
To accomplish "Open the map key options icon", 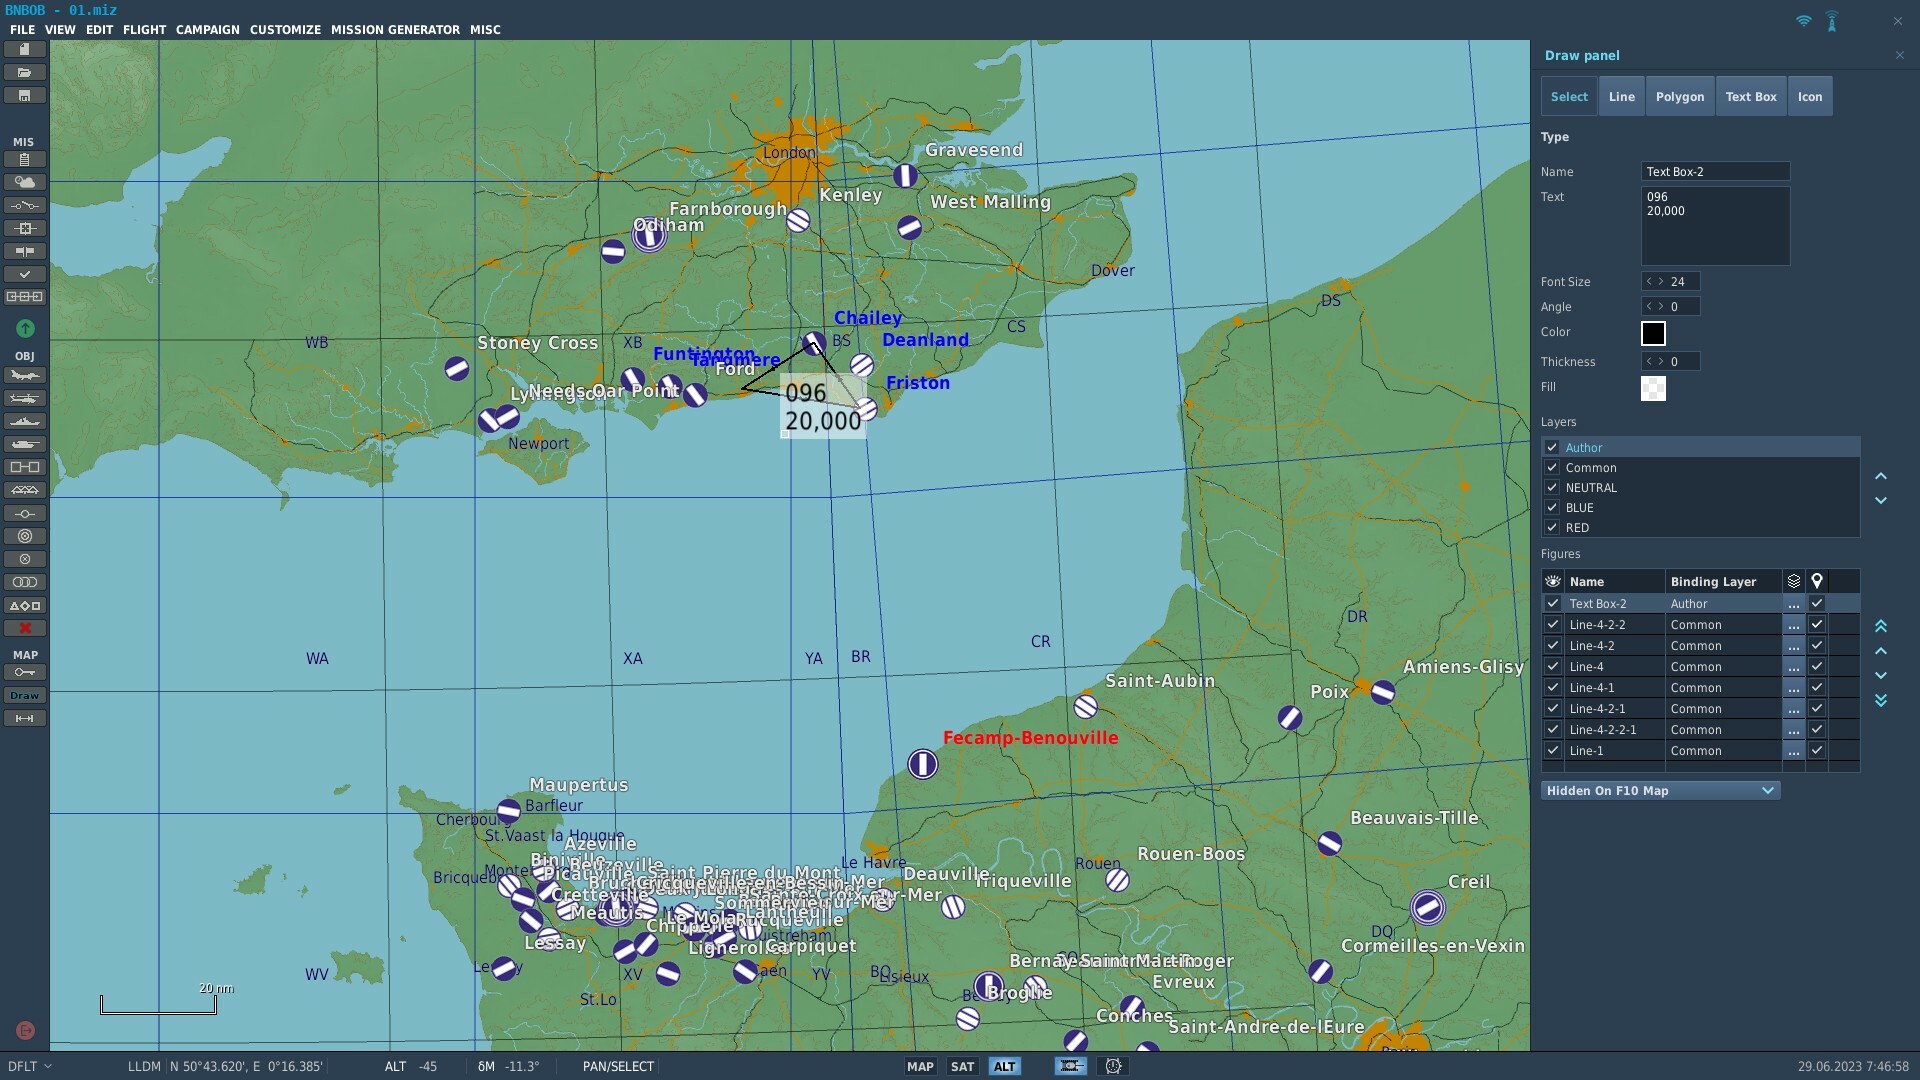I will coord(25,673).
